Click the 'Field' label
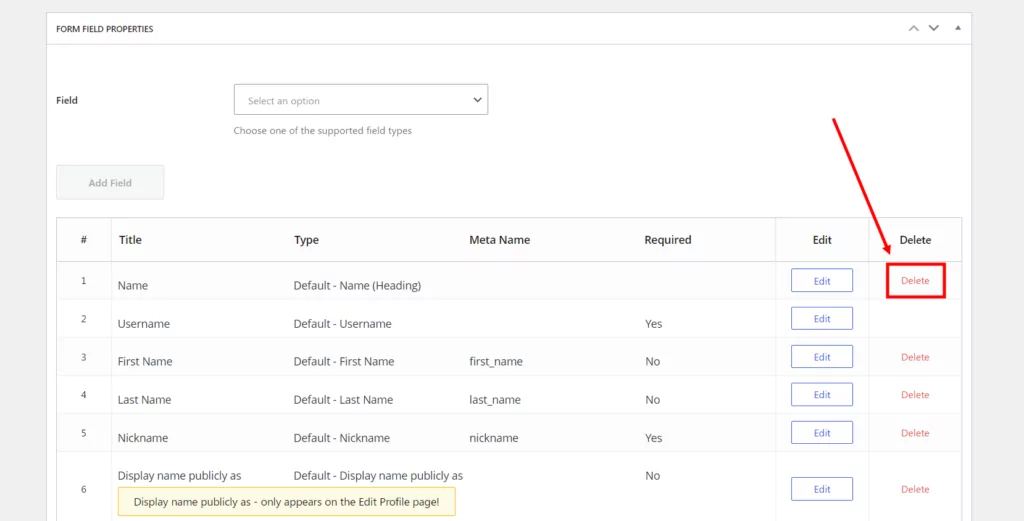1024x521 pixels. (67, 101)
